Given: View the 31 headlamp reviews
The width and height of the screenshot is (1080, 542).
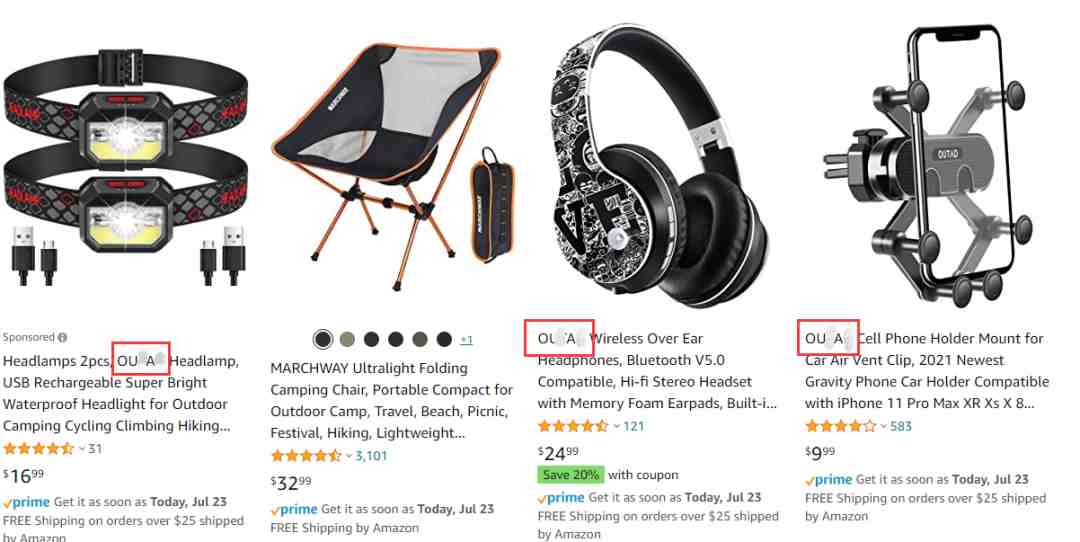Looking at the screenshot, I should tap(95, 449).
